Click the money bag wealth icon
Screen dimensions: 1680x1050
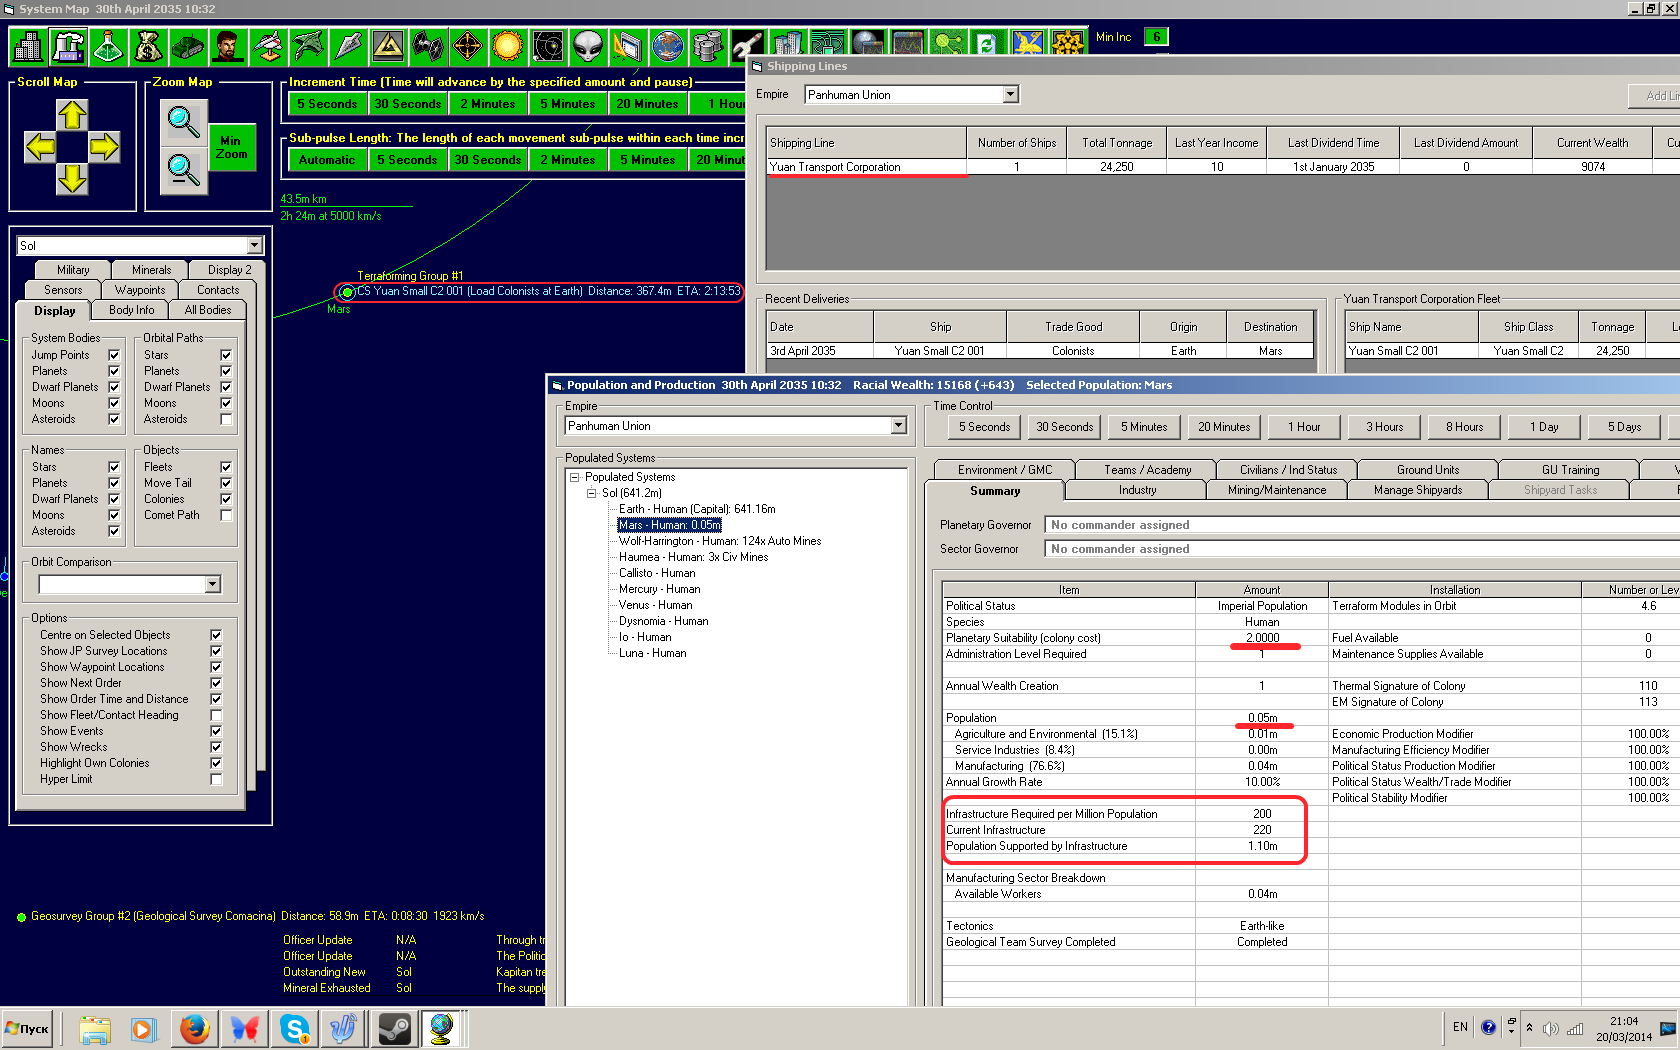coord(148,46)
